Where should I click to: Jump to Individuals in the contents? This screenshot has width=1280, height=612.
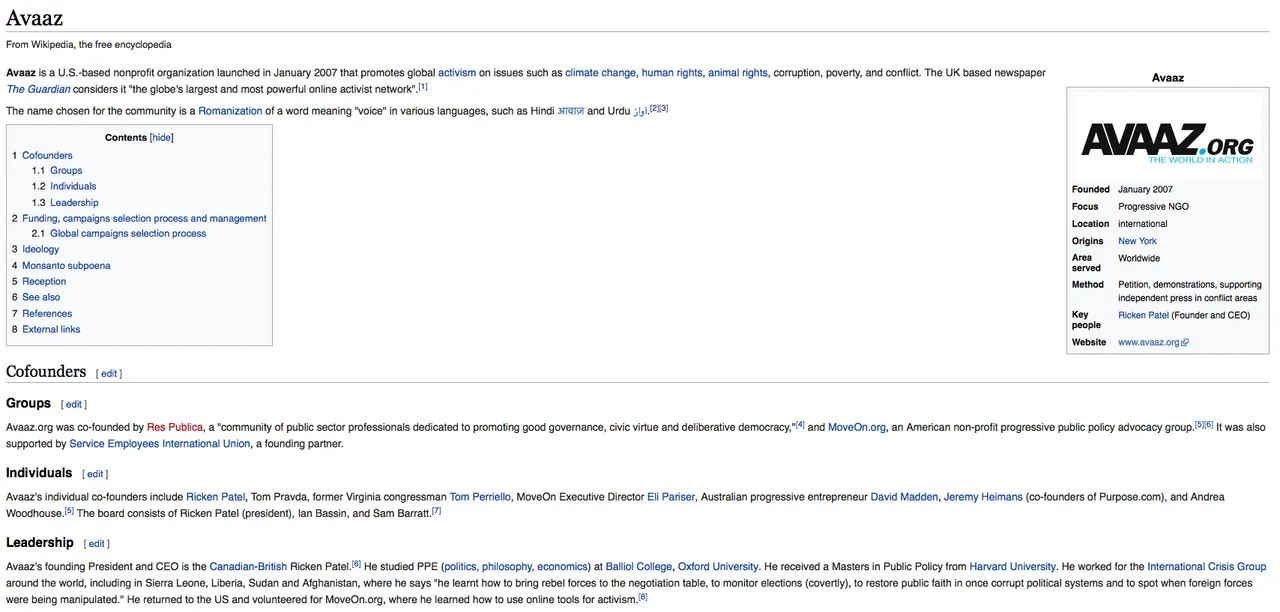click(x=73, y=187)
